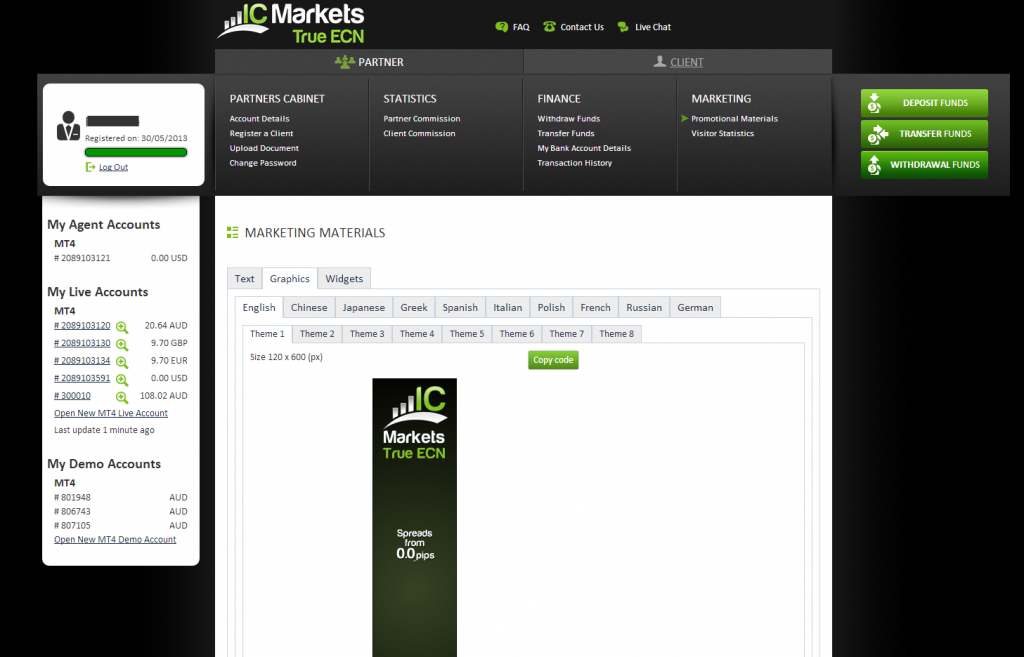
Task: Switch to Theme 4 tab
Action: tap(417, 334)
